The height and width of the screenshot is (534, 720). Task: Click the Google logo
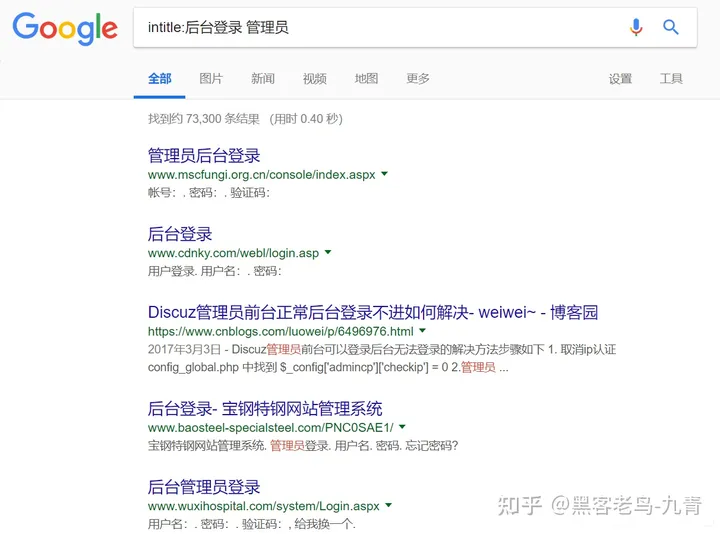click(65, 28)
